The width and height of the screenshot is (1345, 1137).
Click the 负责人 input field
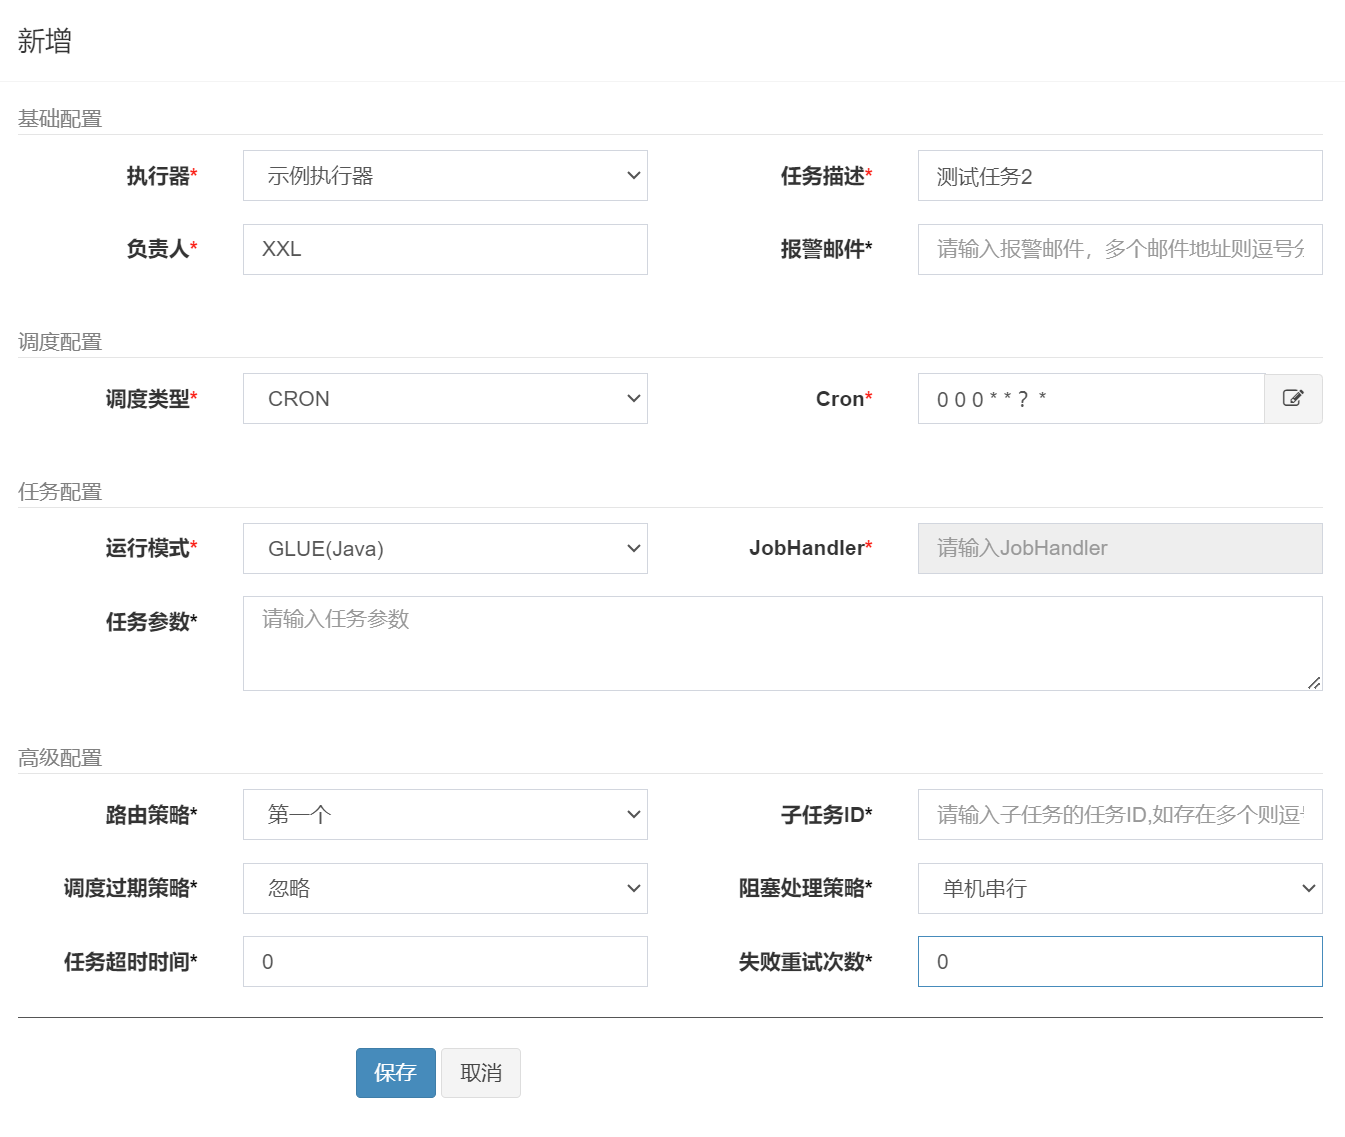(x=445, y=250)
